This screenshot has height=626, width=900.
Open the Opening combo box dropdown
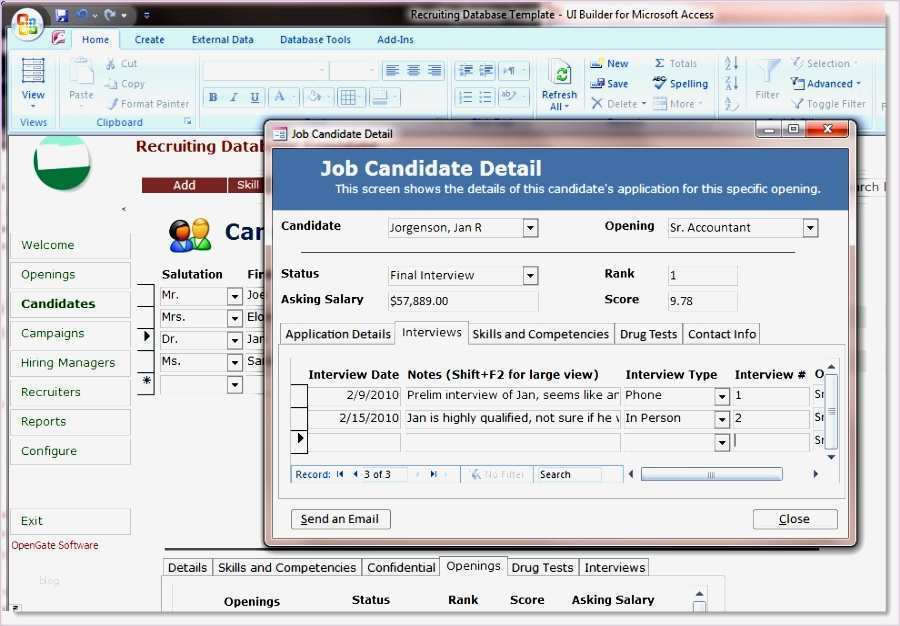(x=810, y=228)
